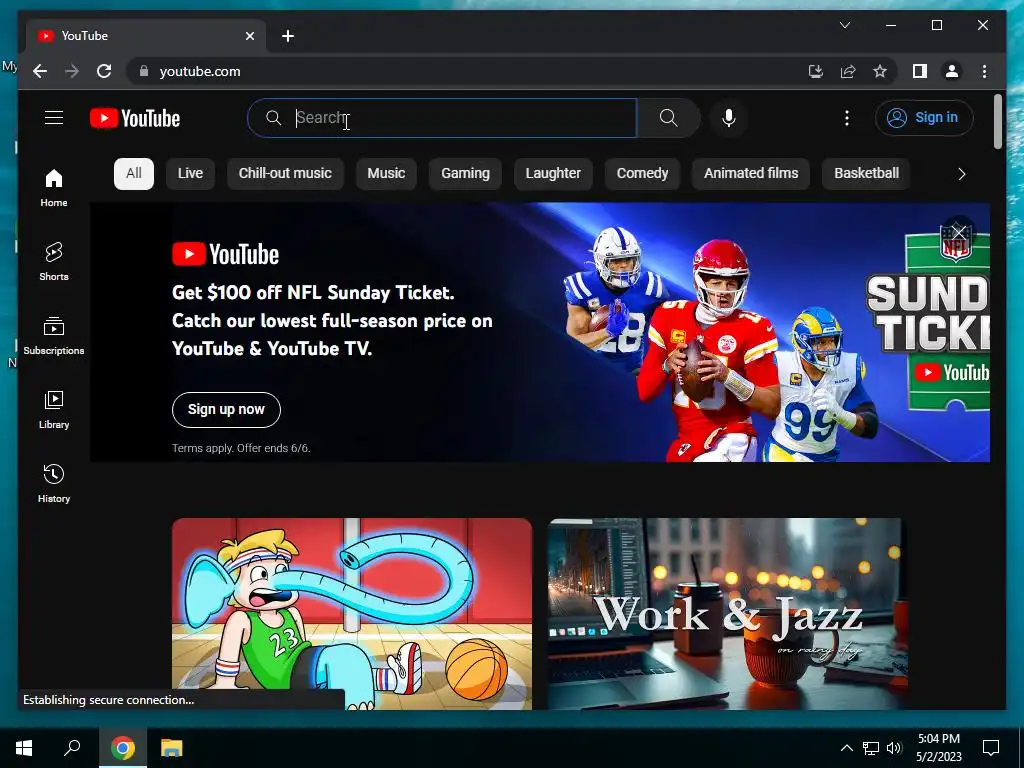Open the YouTube hamburger guide menu
1024x768 pixels.
point(54,118)
